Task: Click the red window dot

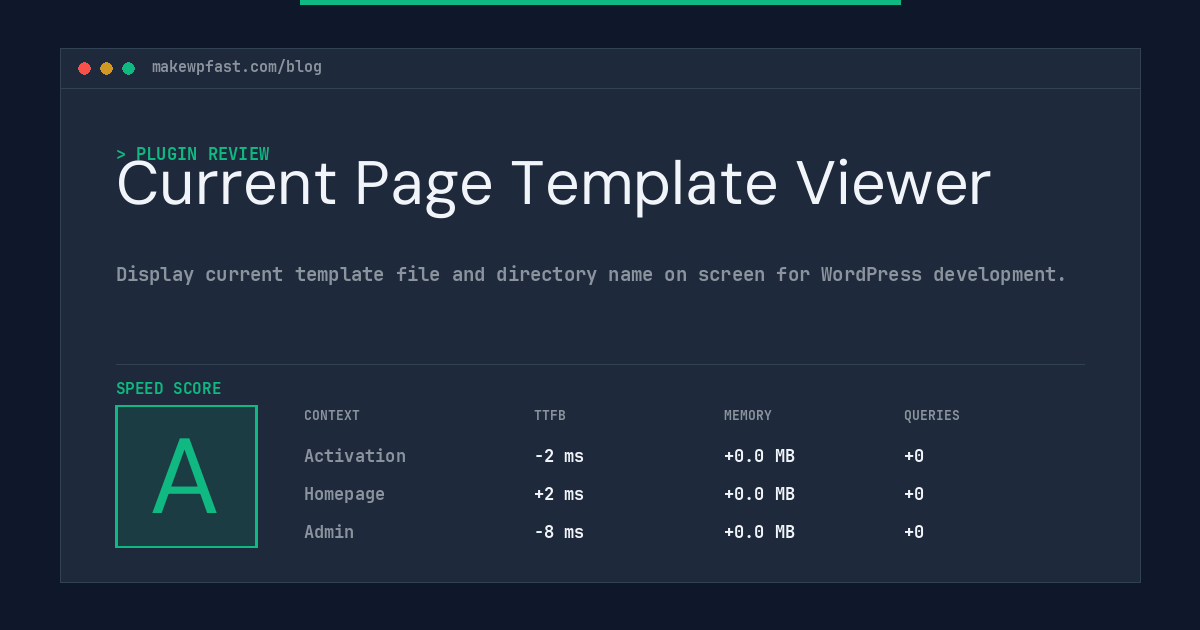Action: click(x=85, y=68)
